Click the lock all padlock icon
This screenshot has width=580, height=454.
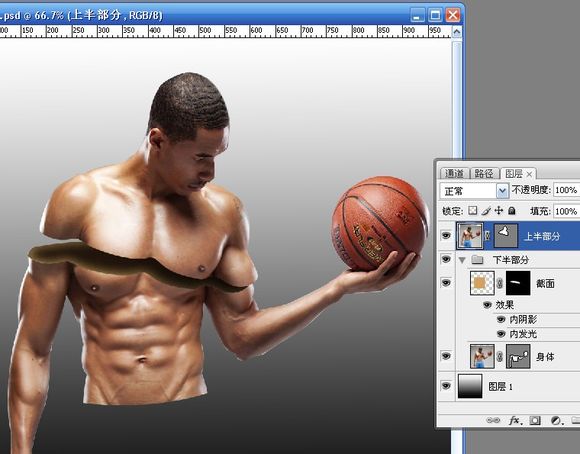tap(512, 211)
